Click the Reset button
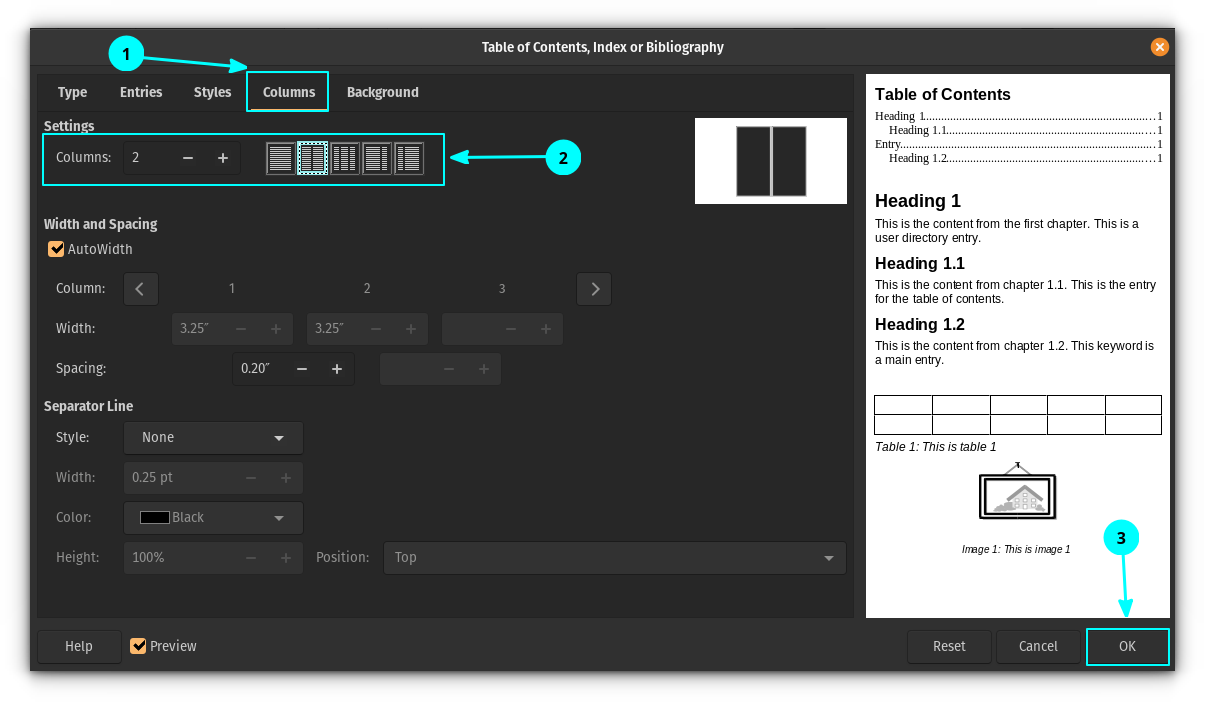The height and width of the screenshot is (703, 1205). [x=949, y=646]
